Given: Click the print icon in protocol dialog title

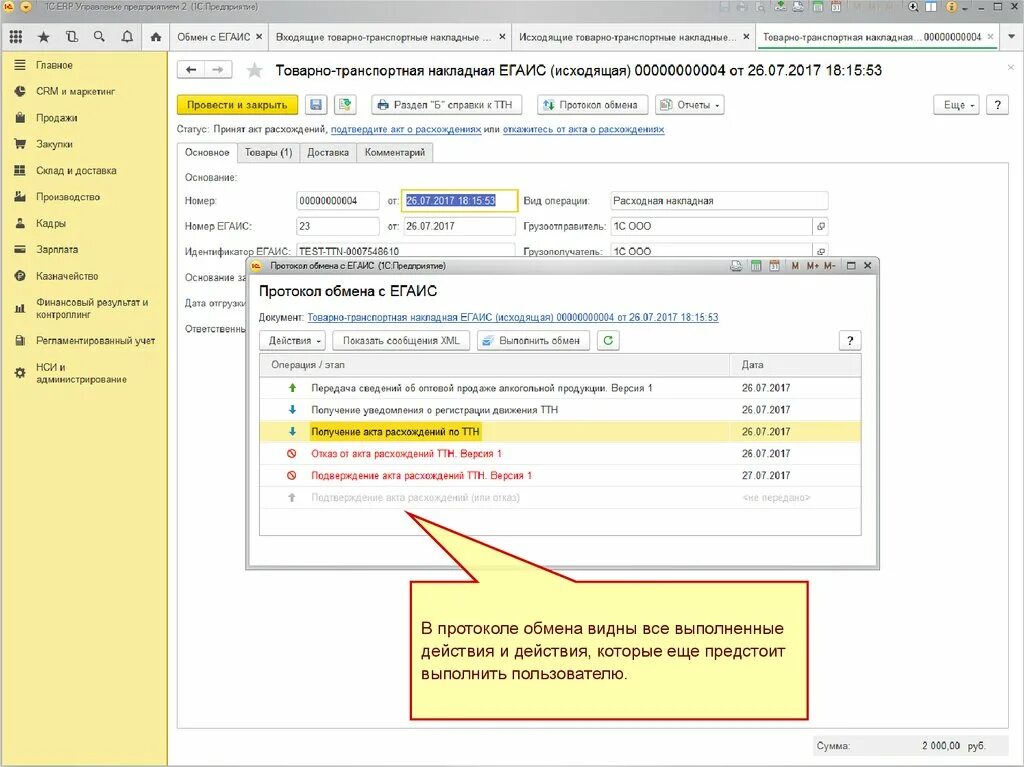Looking at the screenshot, I should [736, 266].
